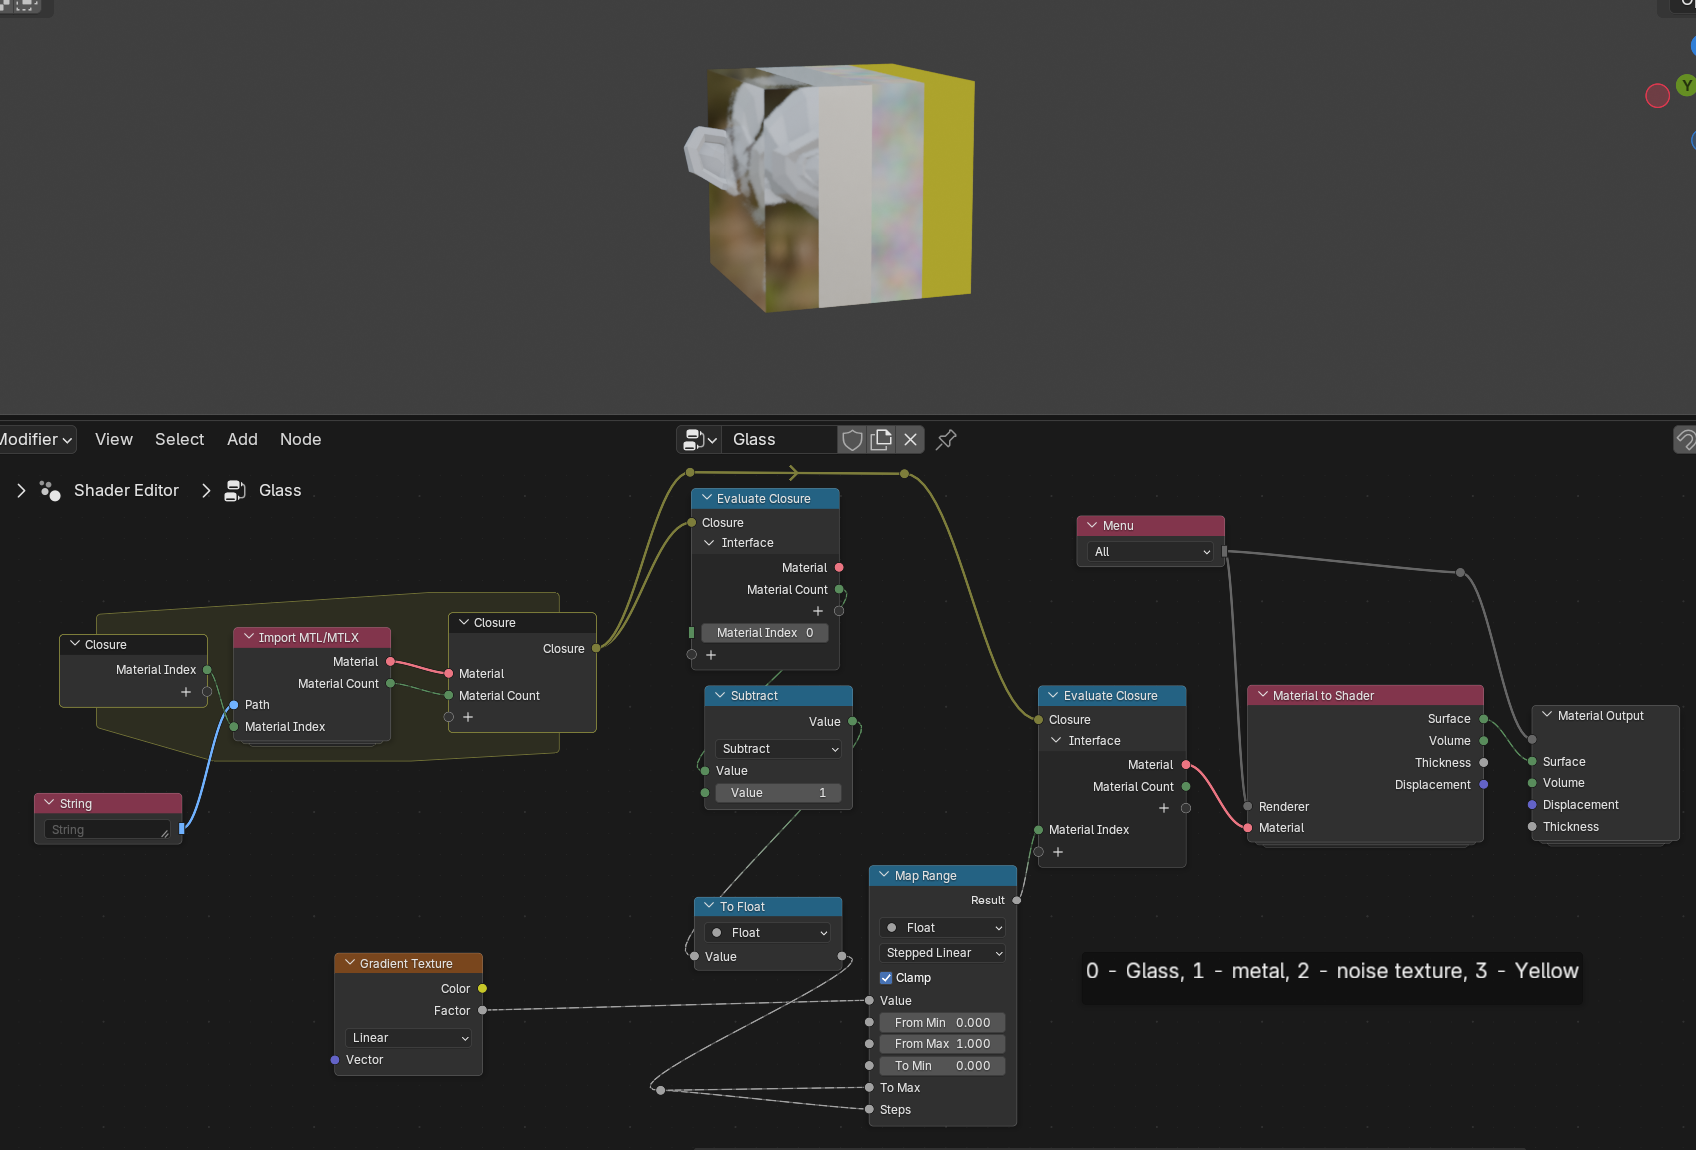
Task: Toggle the pin node tree icon
Action: [946, 440]
